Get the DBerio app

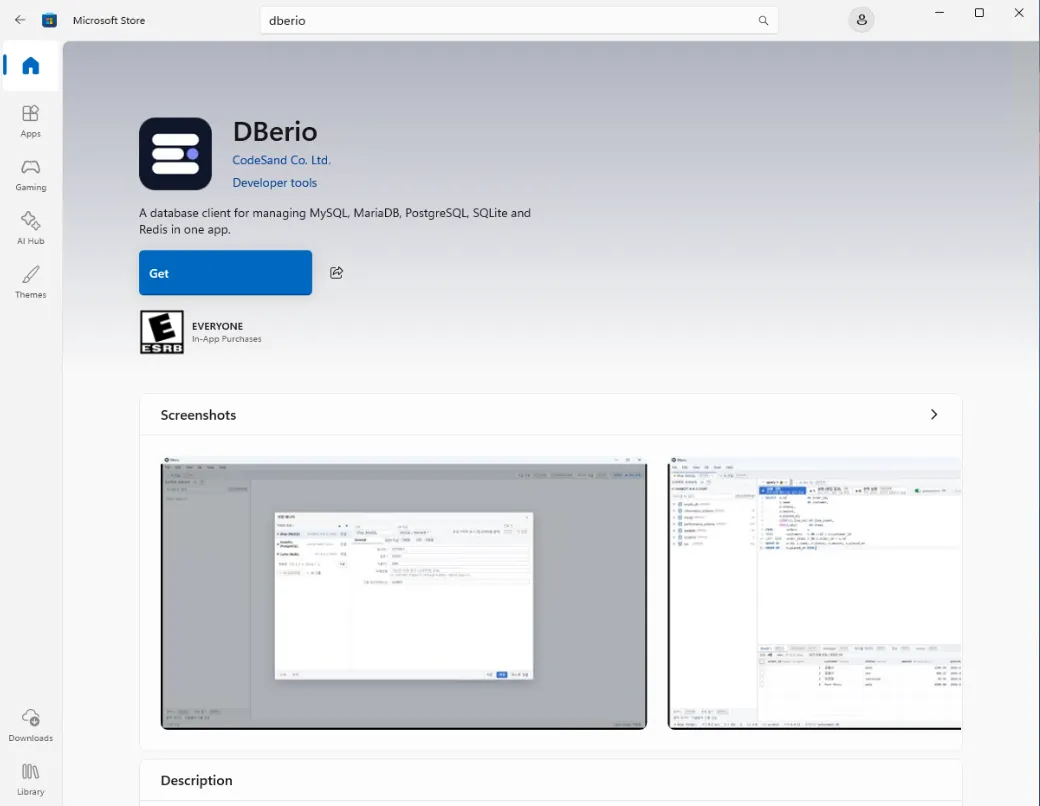point(226,273)
